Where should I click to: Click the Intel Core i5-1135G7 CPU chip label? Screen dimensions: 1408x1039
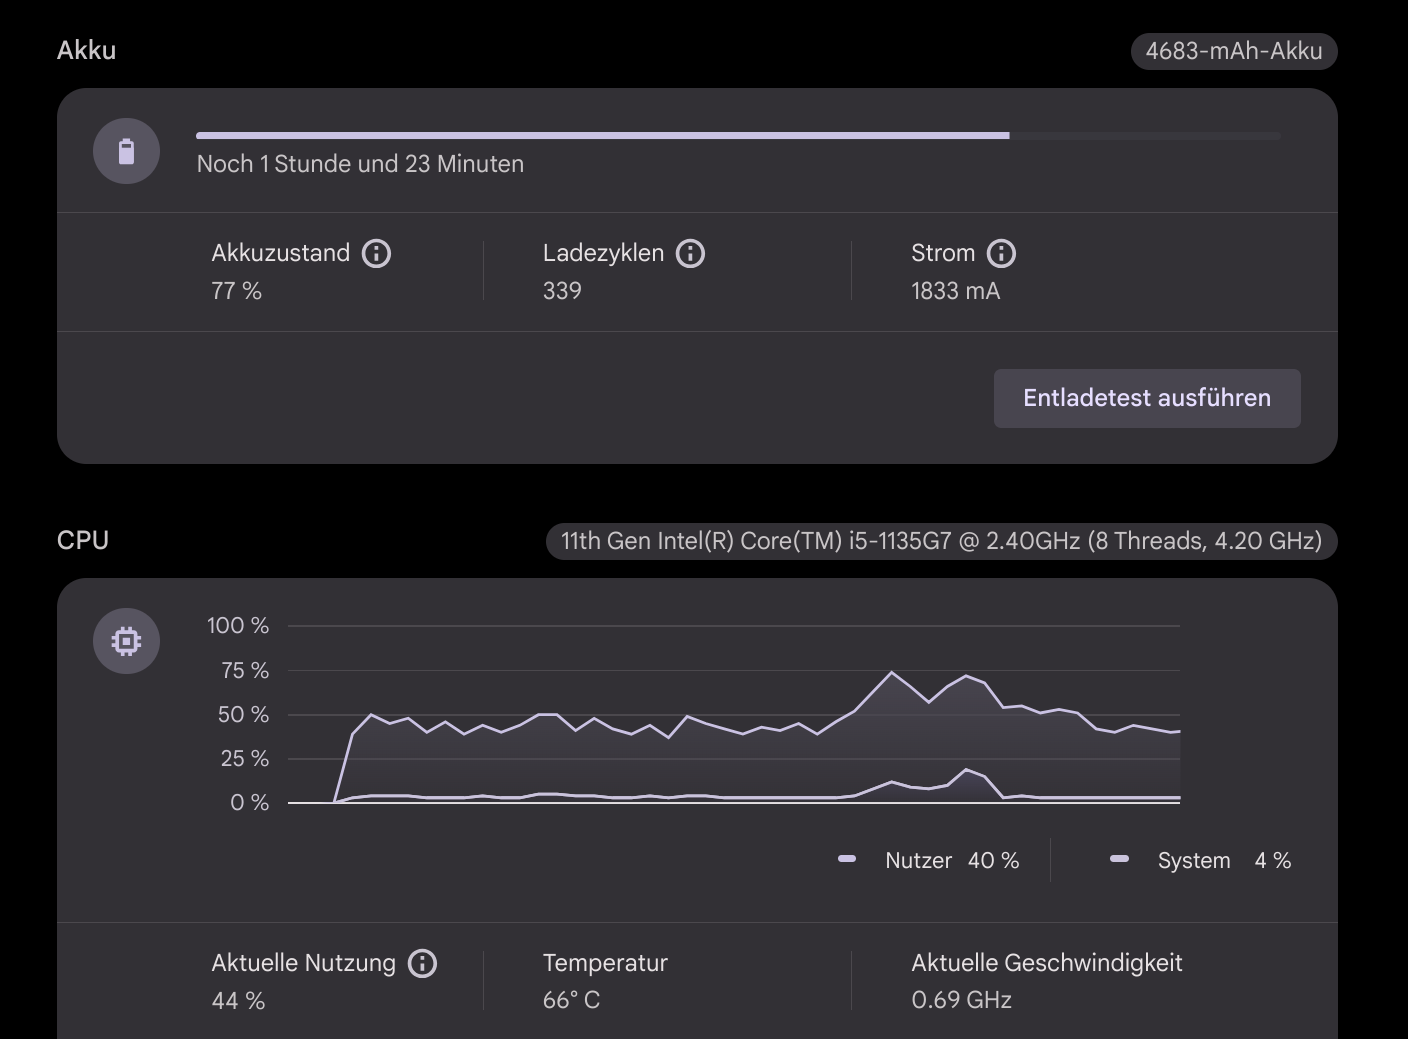pos(940,541)
